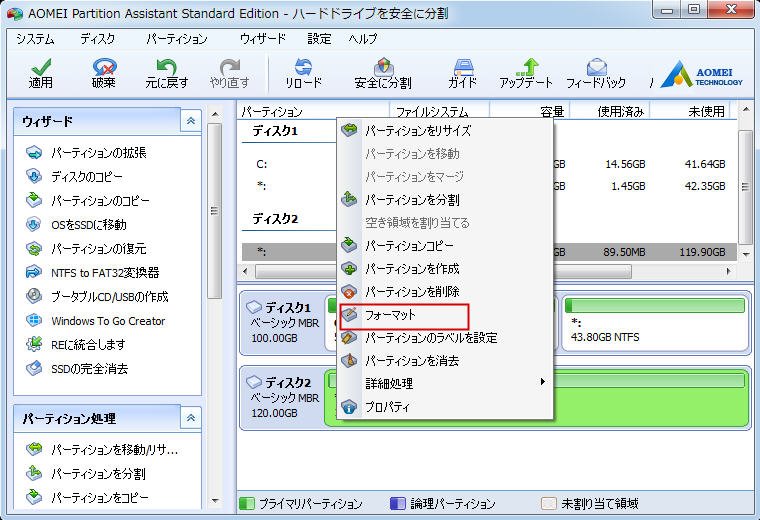Choose パーティションコピー from context menu
The image size is (760, 520).
click(x=445, y=246)
